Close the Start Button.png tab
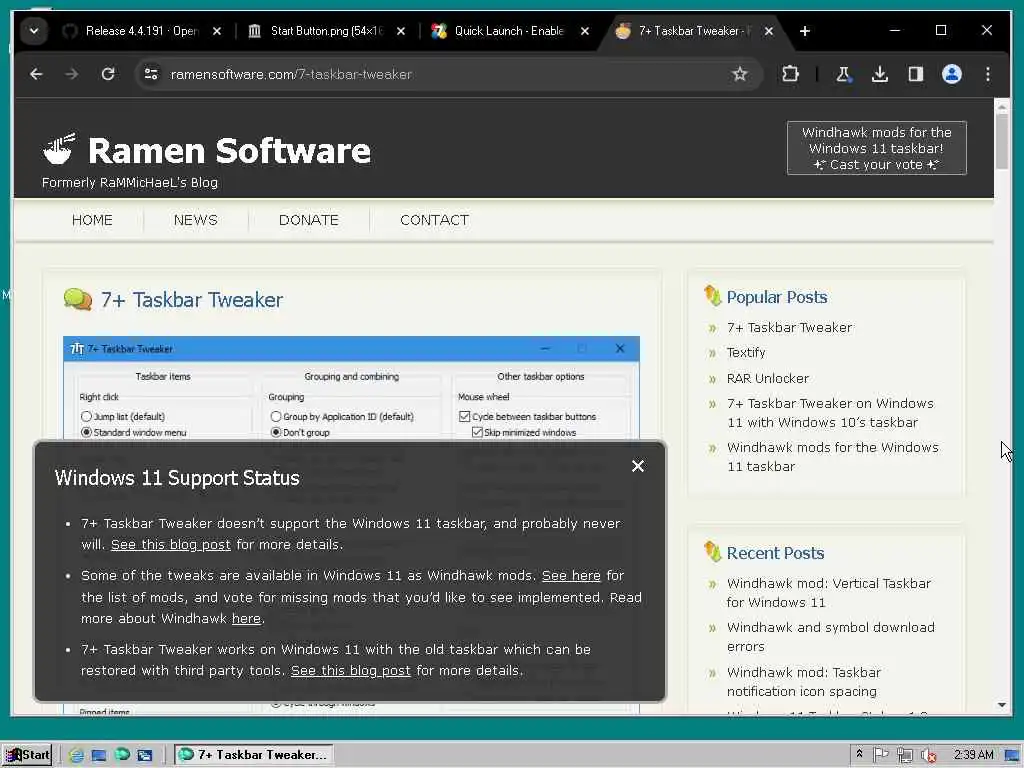The image size is (1024, 768). [401, 31]
